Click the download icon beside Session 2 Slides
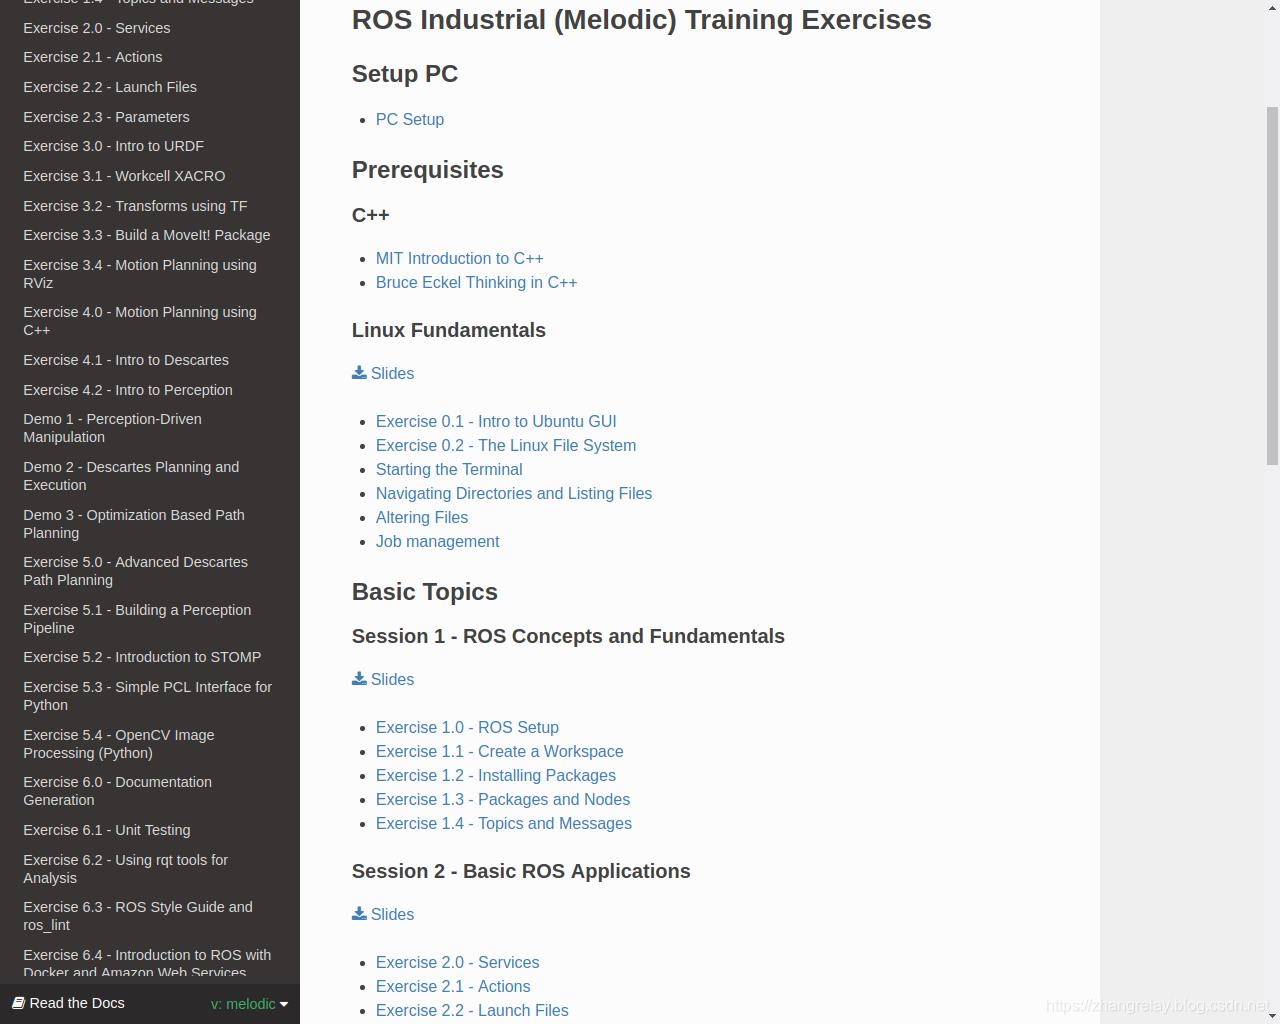Image resolution: width=1280 pixels, height=1024 pixels. click(359, 914)
